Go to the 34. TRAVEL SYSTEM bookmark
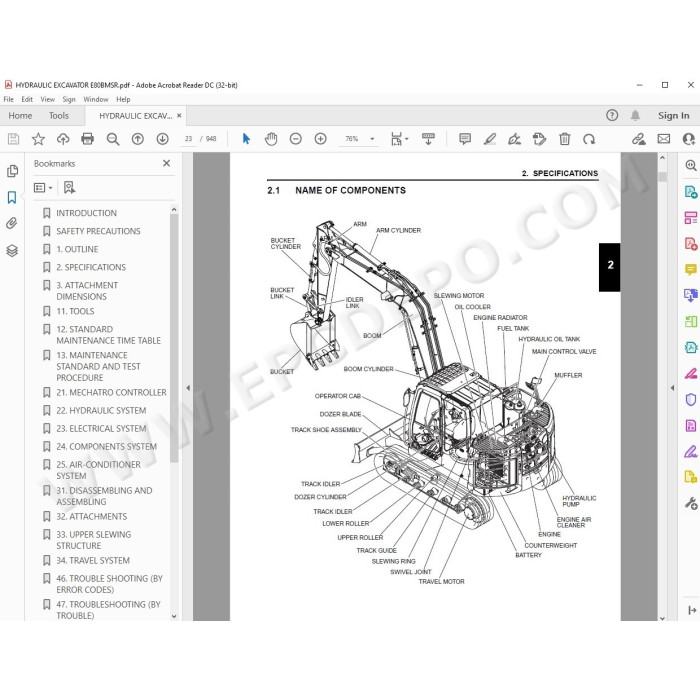This screenshot has height=700, width=700. [93, 561]
